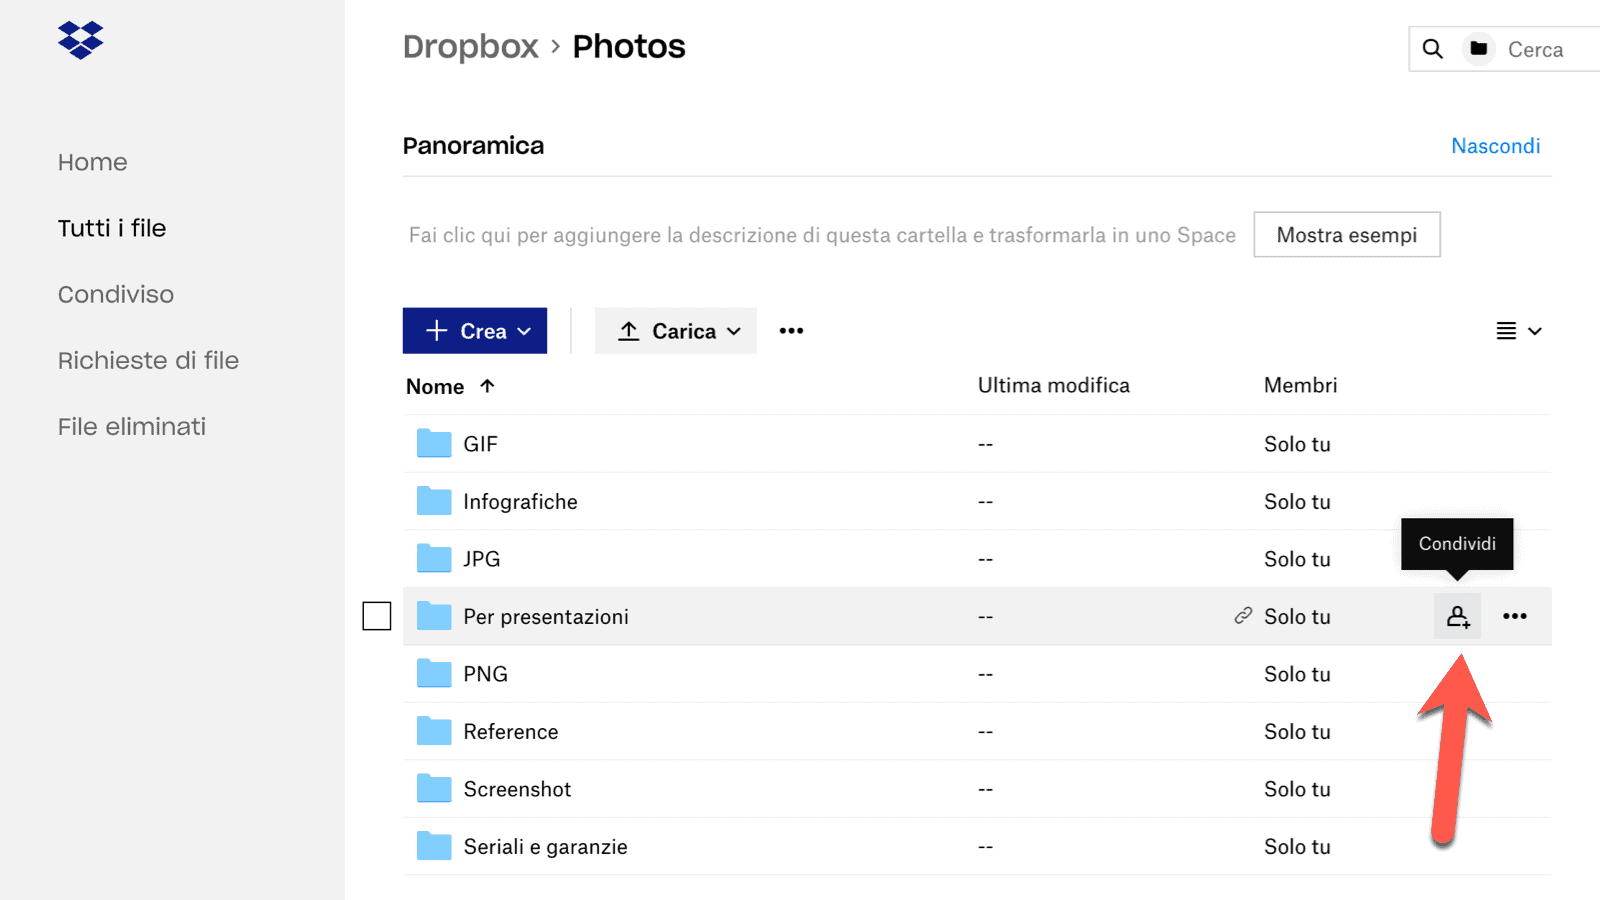
Task: Click the Seriali e garanzie folder icon
Action: [434, 846]
